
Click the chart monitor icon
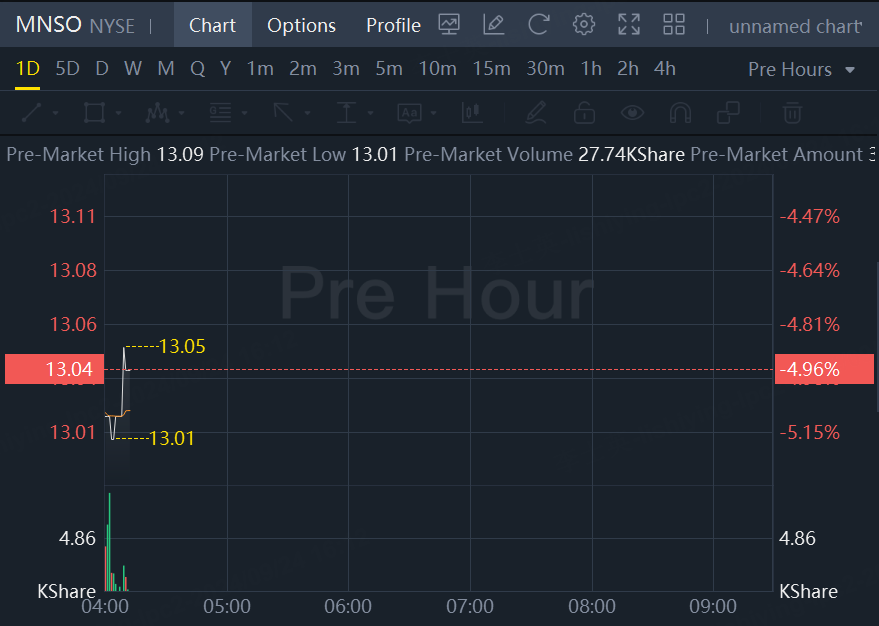click(449, 25)
